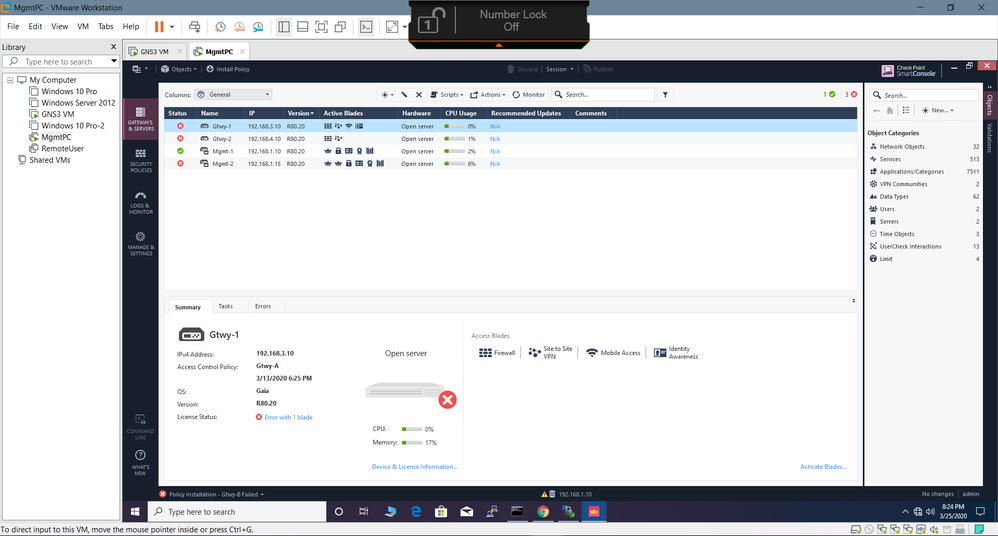Click the edit pencil icon in gateway toolbar

(405, 95)
